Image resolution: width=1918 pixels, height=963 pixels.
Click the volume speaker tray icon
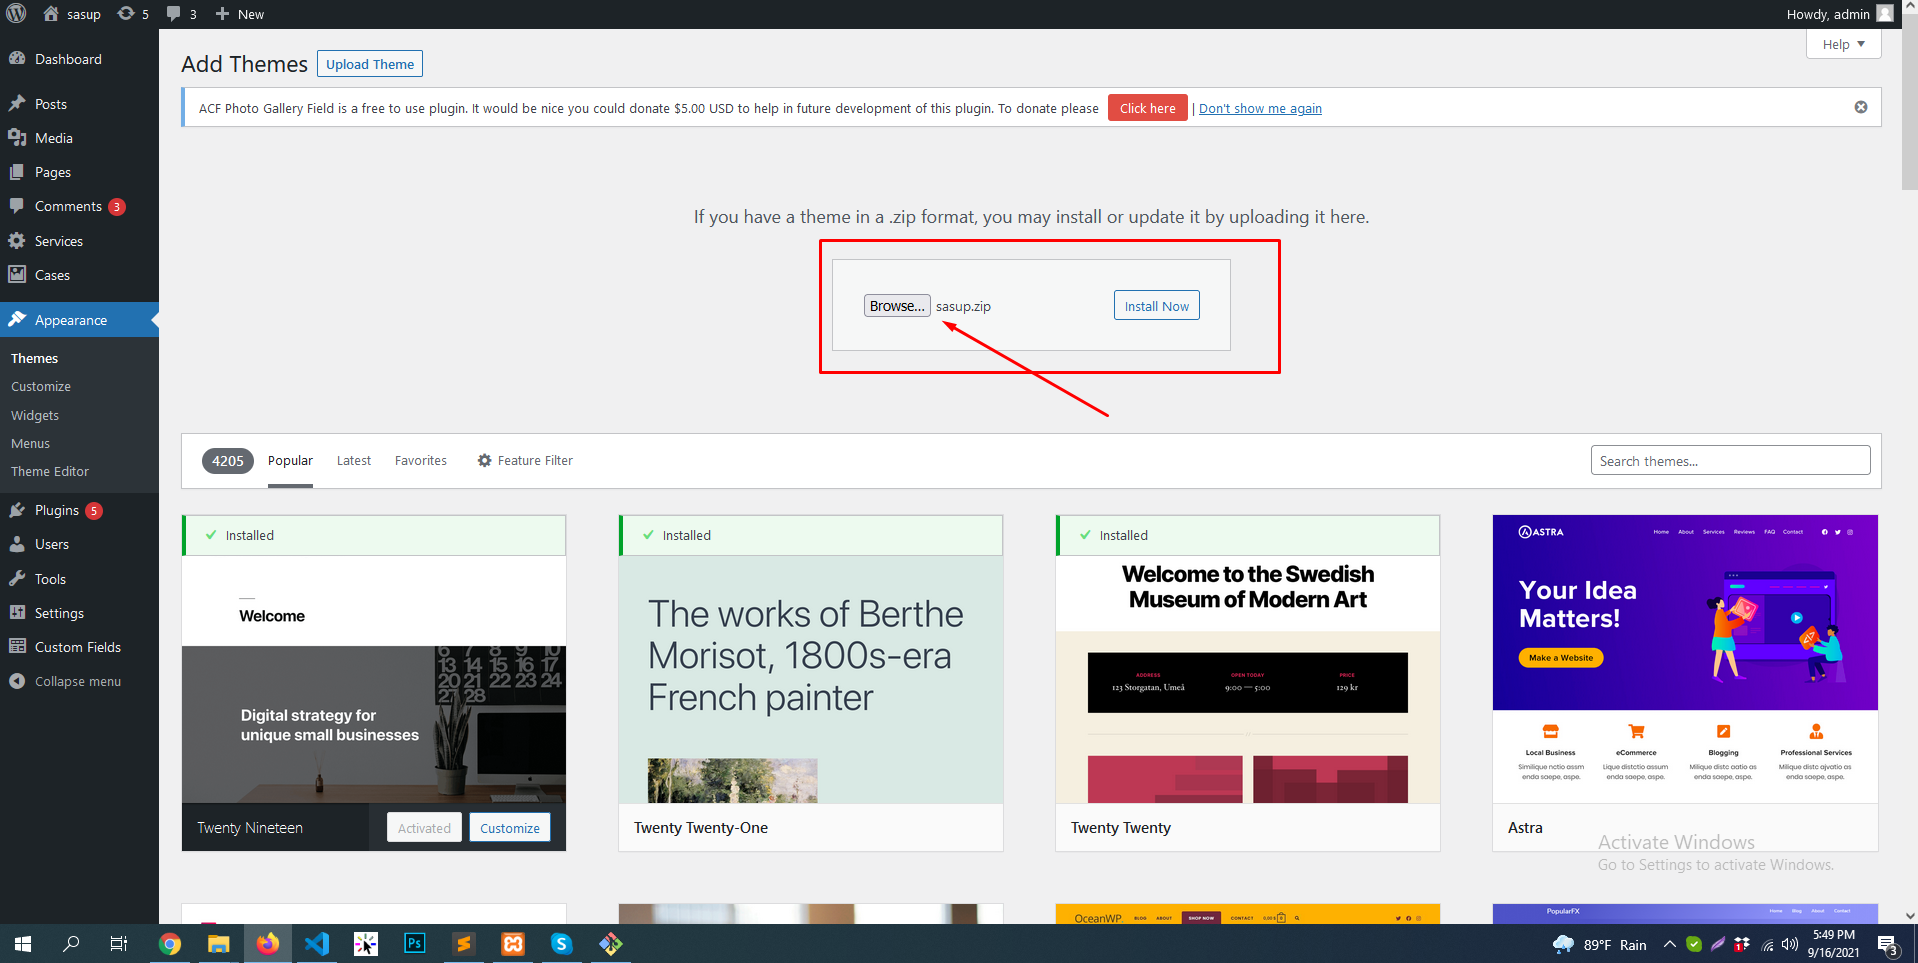1790,944
